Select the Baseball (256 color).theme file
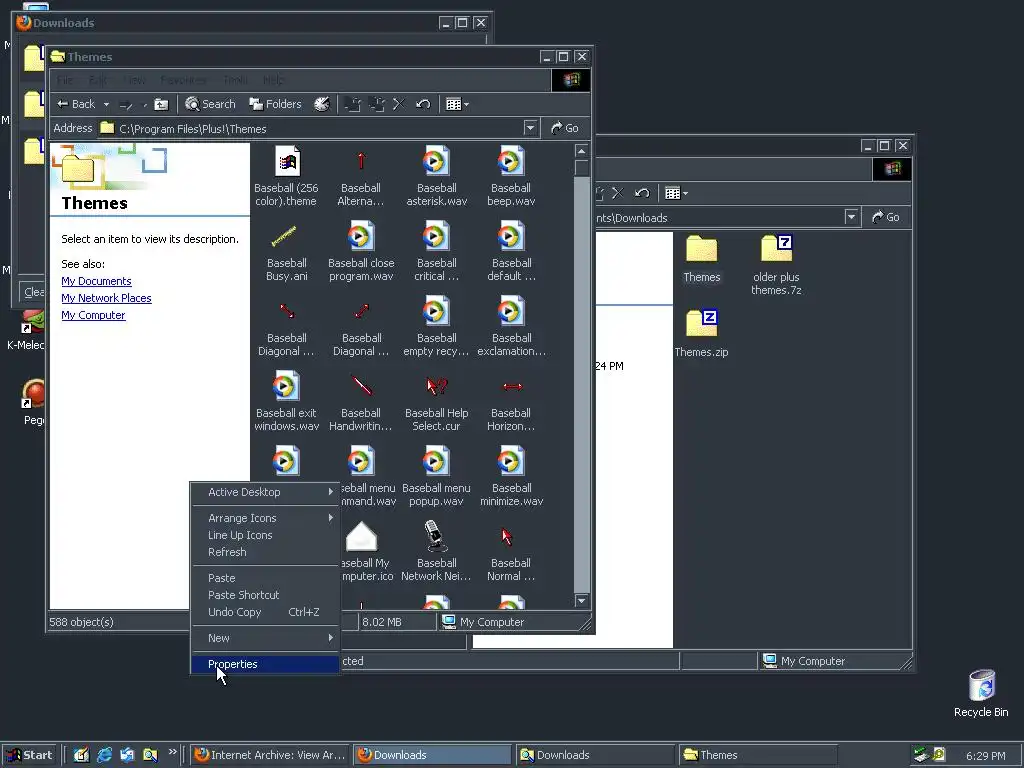 click(x=286, y=176)
